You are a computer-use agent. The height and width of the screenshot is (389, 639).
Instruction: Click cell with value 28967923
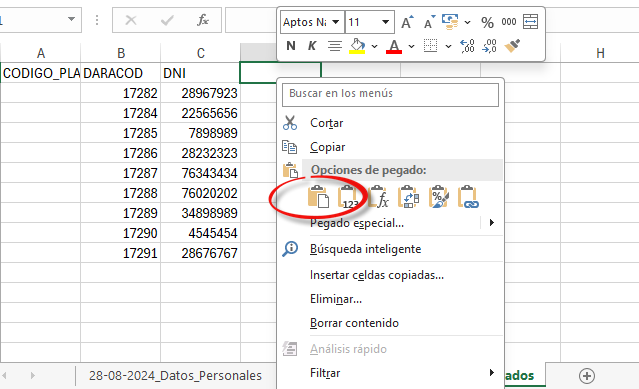tap(201, 93)
